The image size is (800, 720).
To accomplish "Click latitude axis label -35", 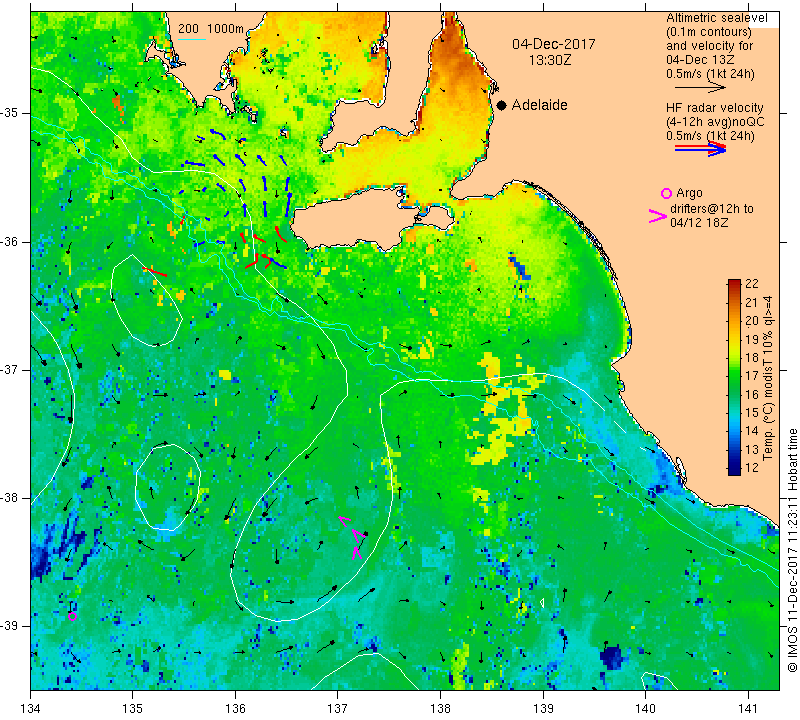I will click(x=10, y=113).
